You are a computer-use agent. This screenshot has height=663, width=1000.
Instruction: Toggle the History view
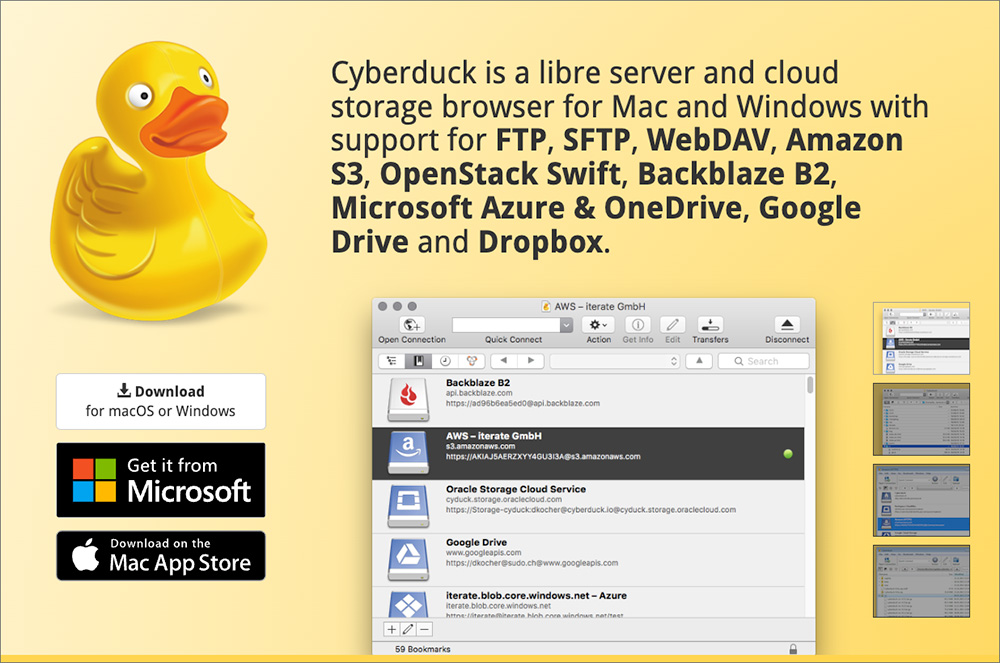pos(446,360)
